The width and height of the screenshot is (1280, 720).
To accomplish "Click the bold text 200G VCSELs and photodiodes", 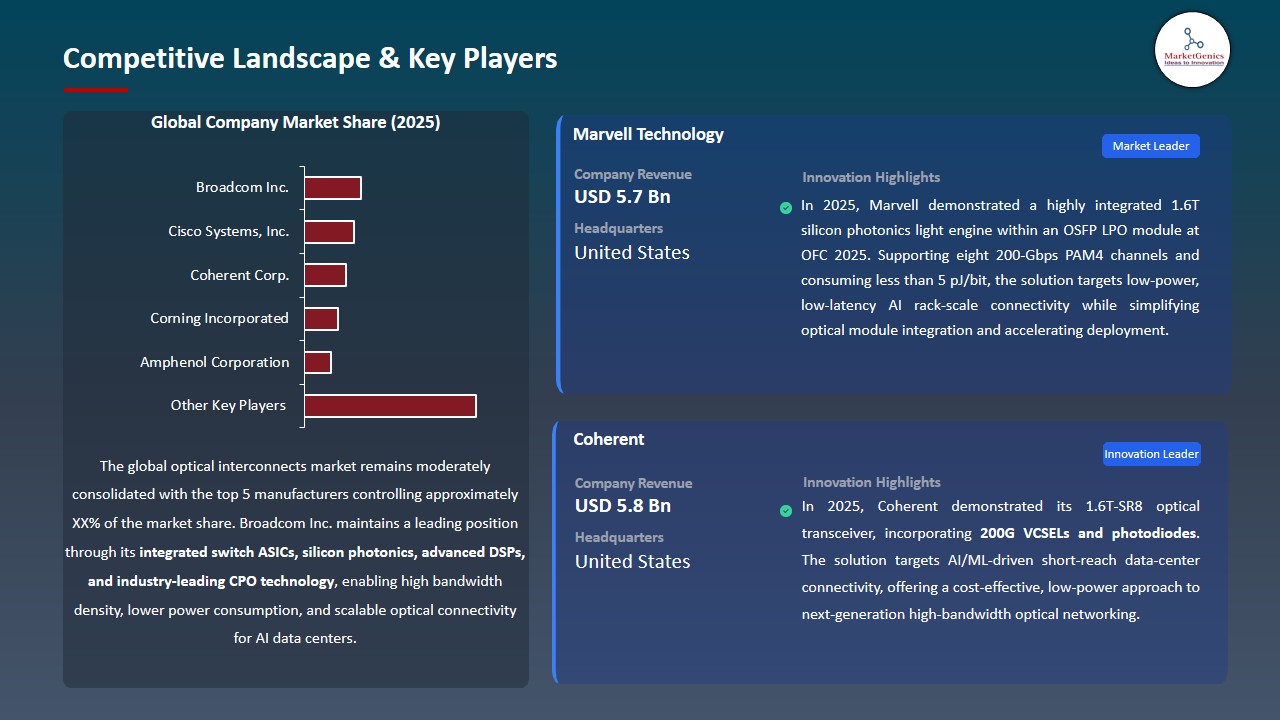I will (1087, 533).
